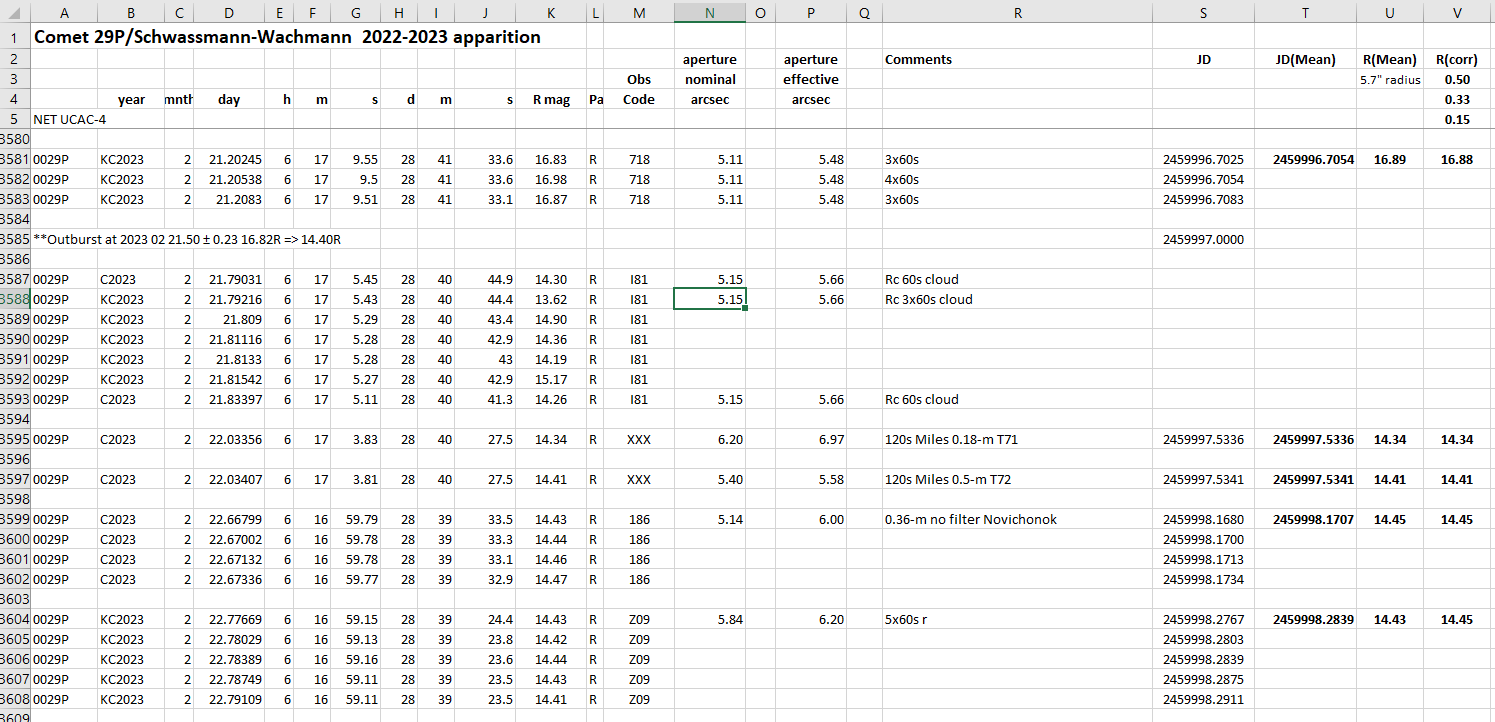Click the 'R(Mean)' header cell

click(x=1389, y=59)
